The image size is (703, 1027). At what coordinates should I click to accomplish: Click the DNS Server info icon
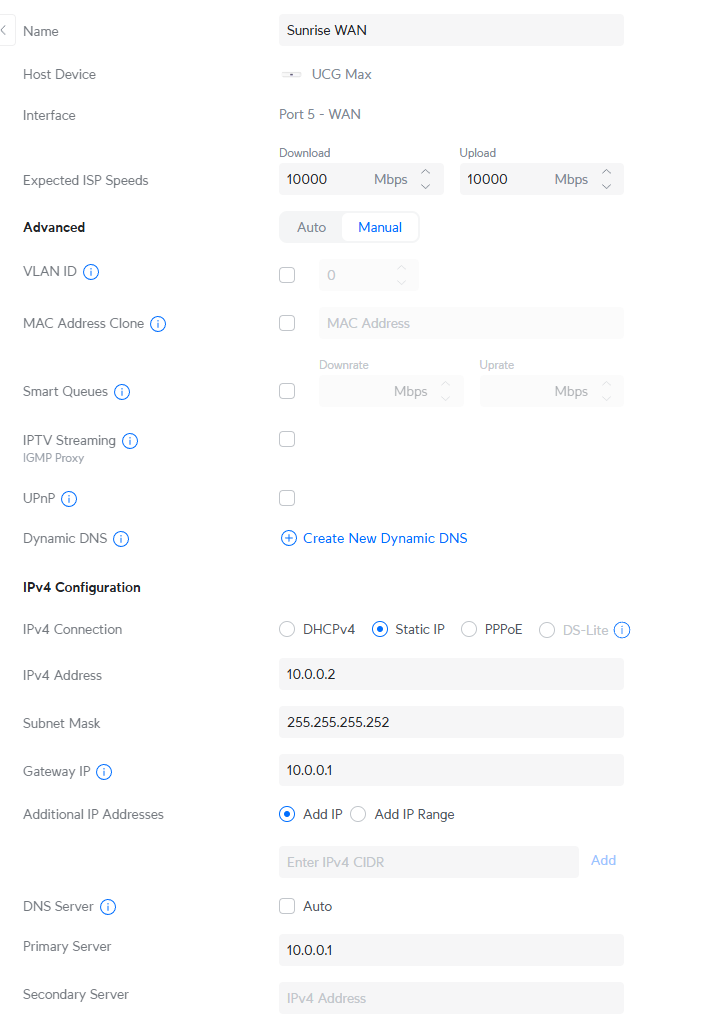pos(108,907)
